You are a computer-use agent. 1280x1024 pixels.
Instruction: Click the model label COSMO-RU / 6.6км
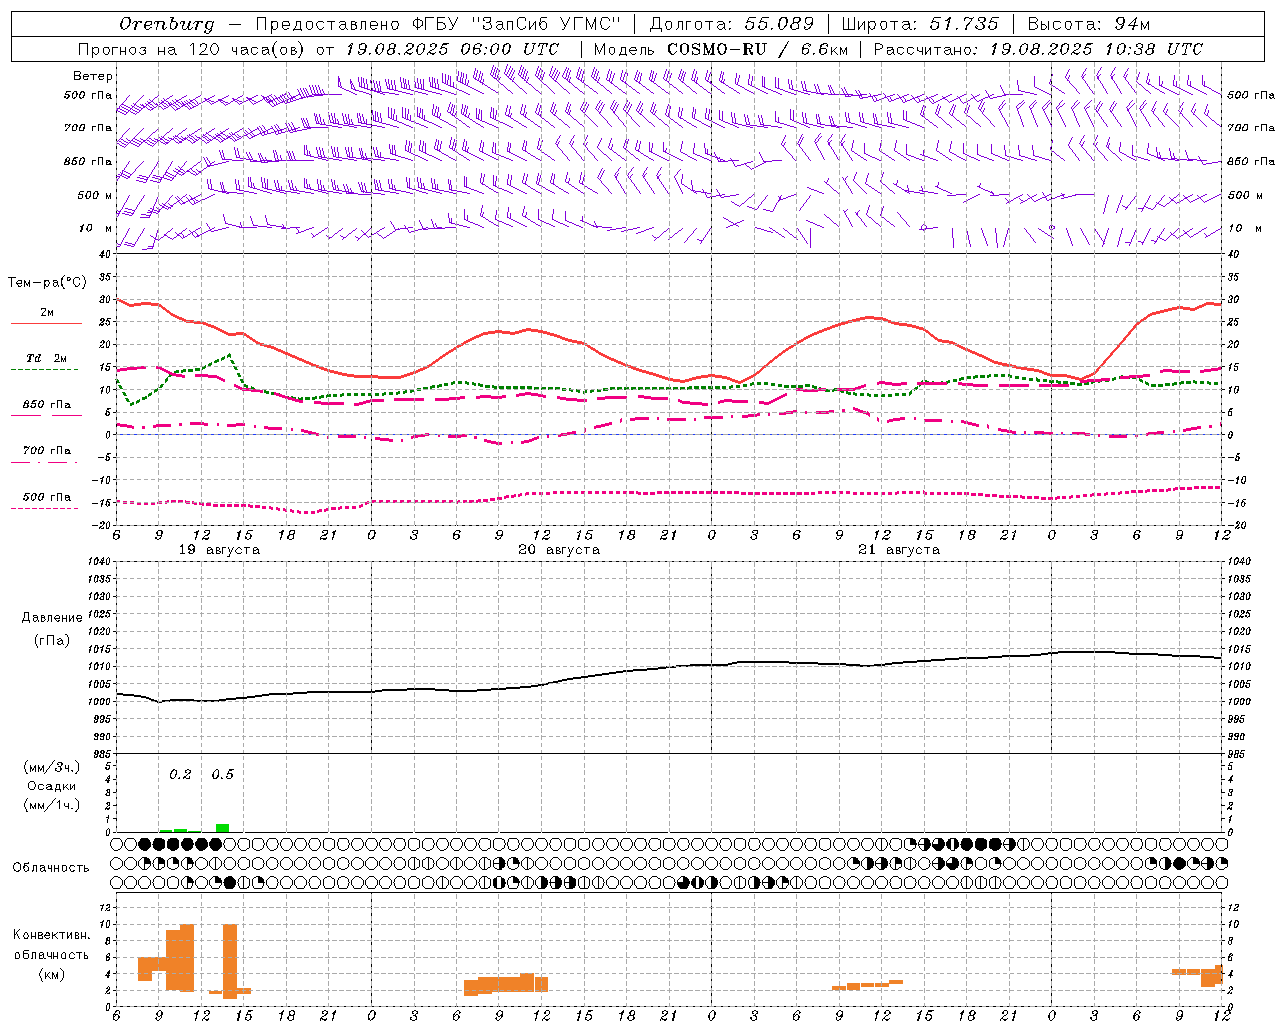[758, 49]
